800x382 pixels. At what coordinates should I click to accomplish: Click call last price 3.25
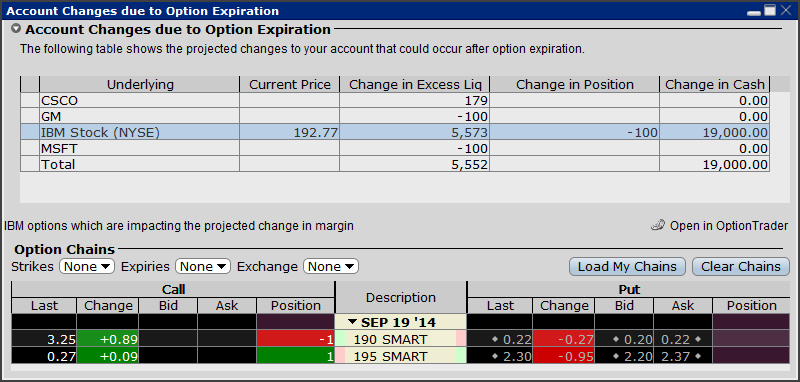click(44, 339)
